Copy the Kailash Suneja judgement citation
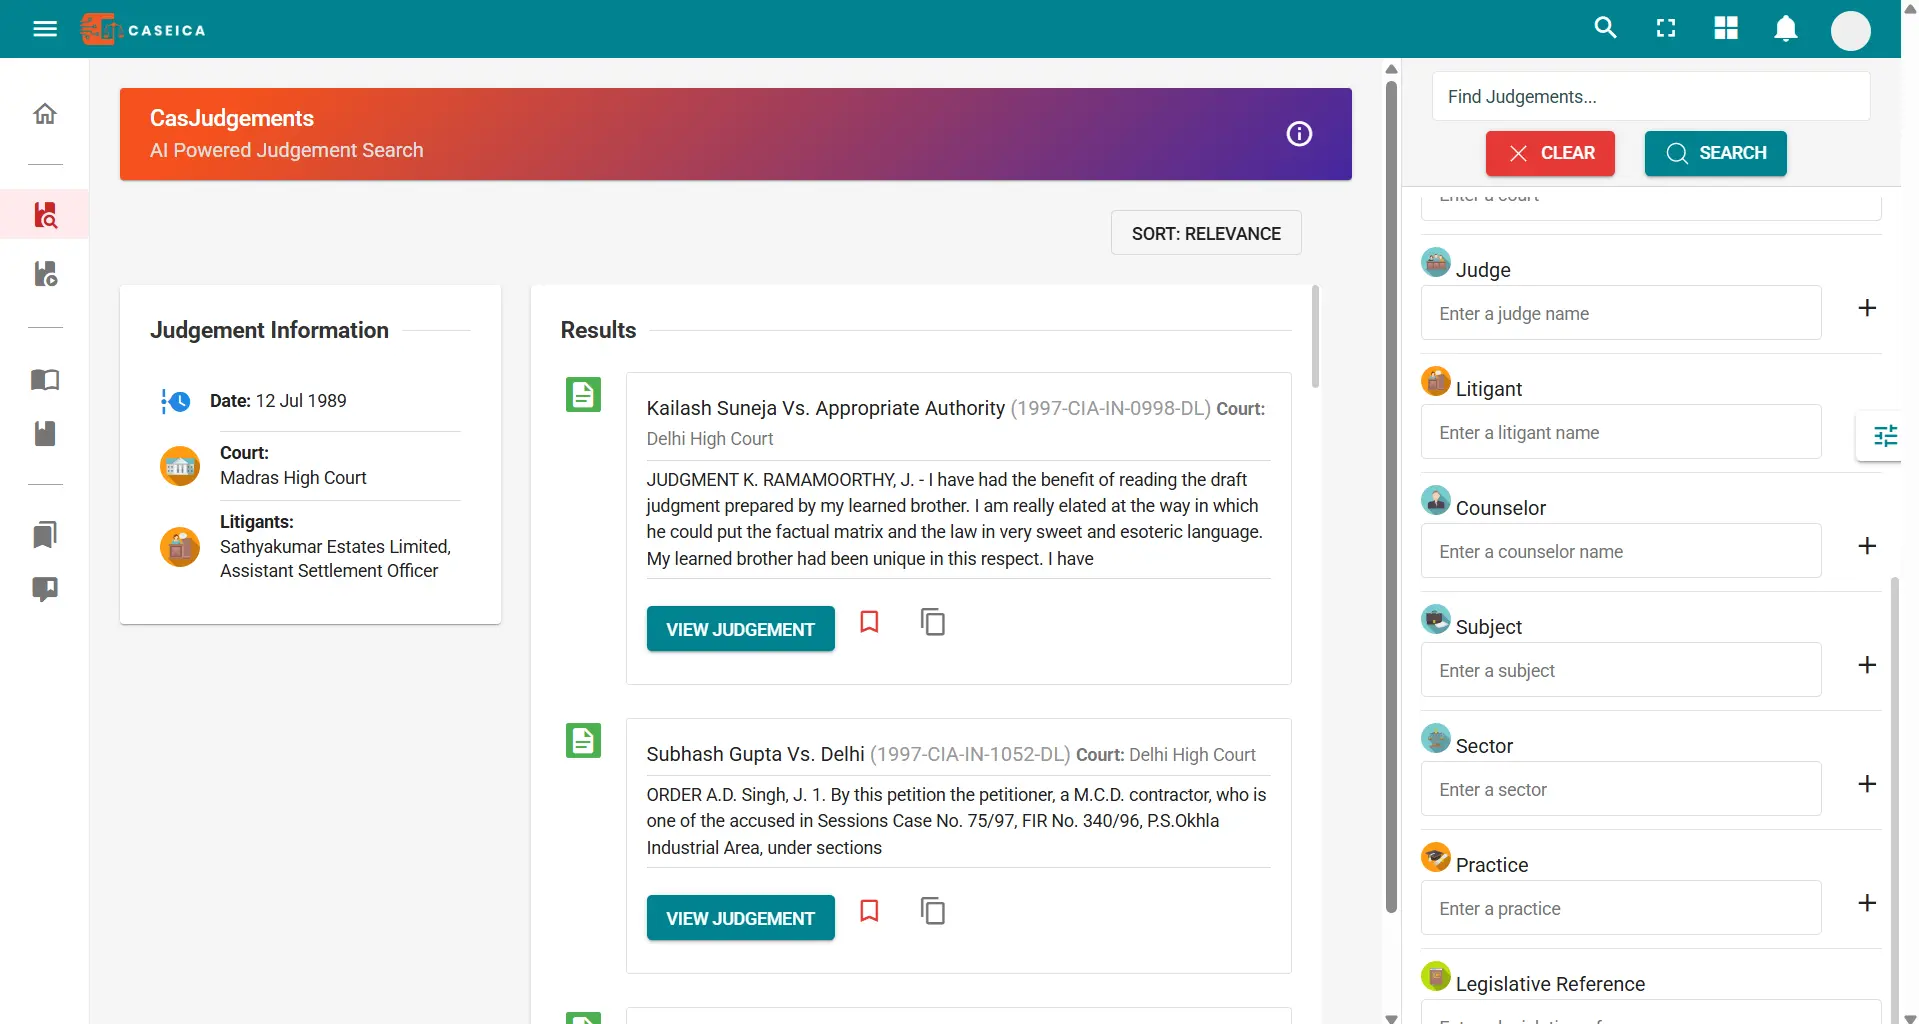Image resolution: width=1919 pixels, height=1024 pixels. pyautogui.click(x=932, y=622)
